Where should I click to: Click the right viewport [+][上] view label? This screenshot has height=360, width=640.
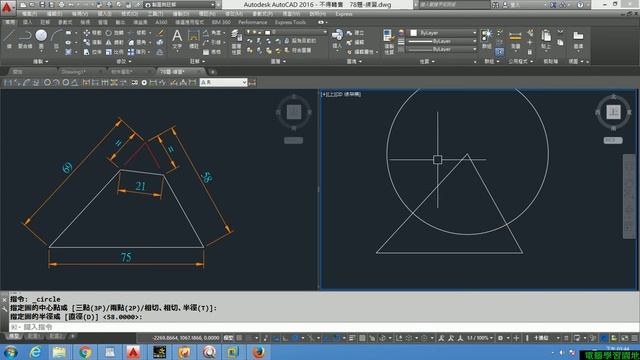(x=341, y=94)
